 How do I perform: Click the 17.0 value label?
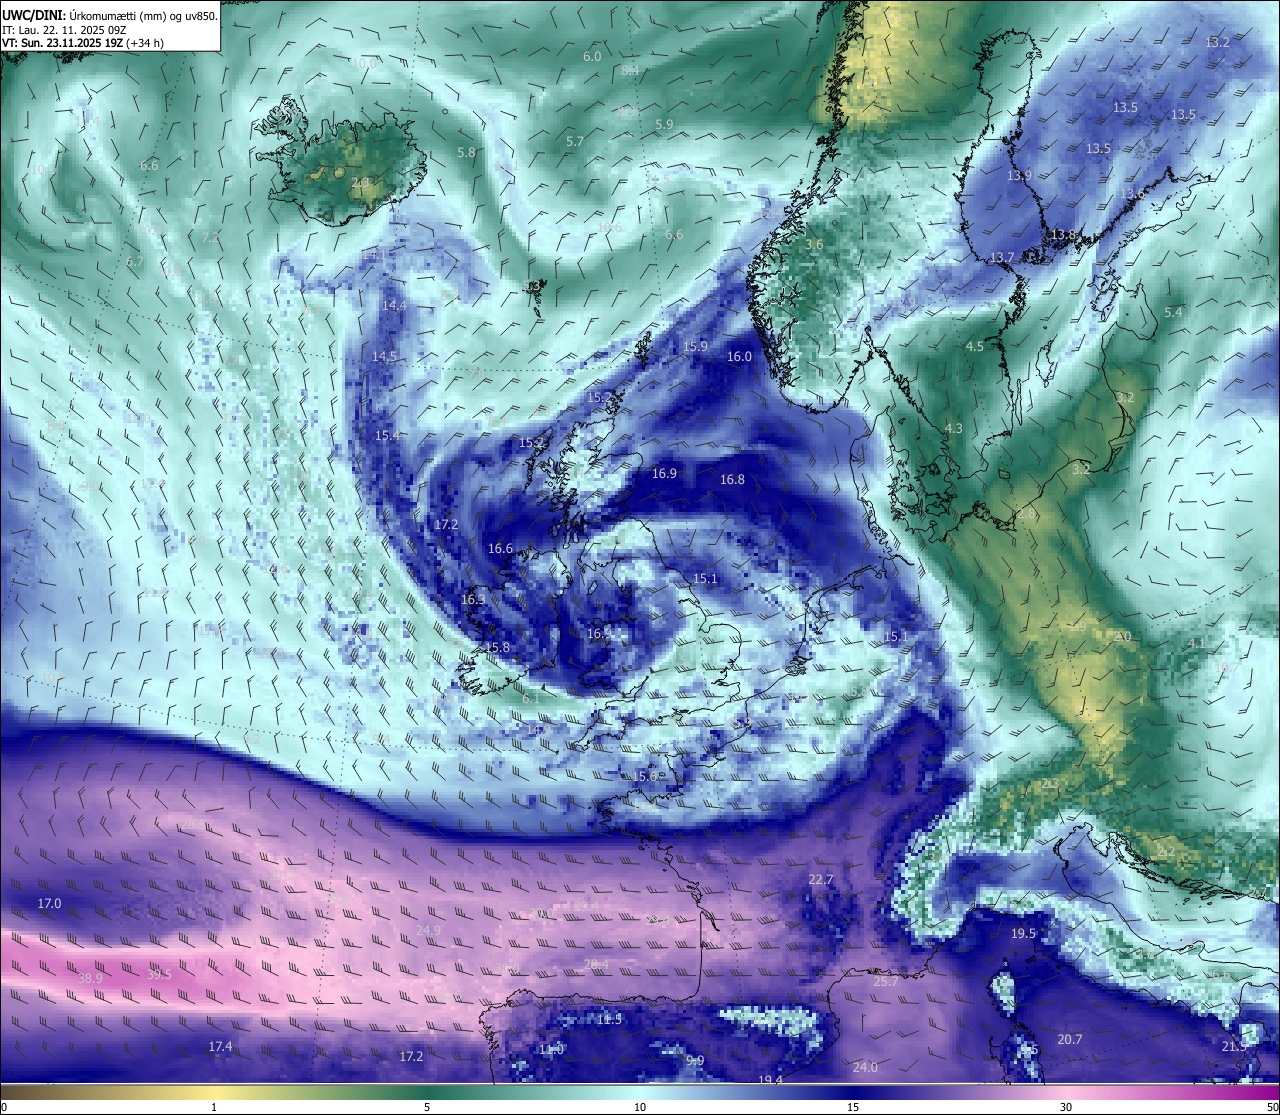point(49,903)
